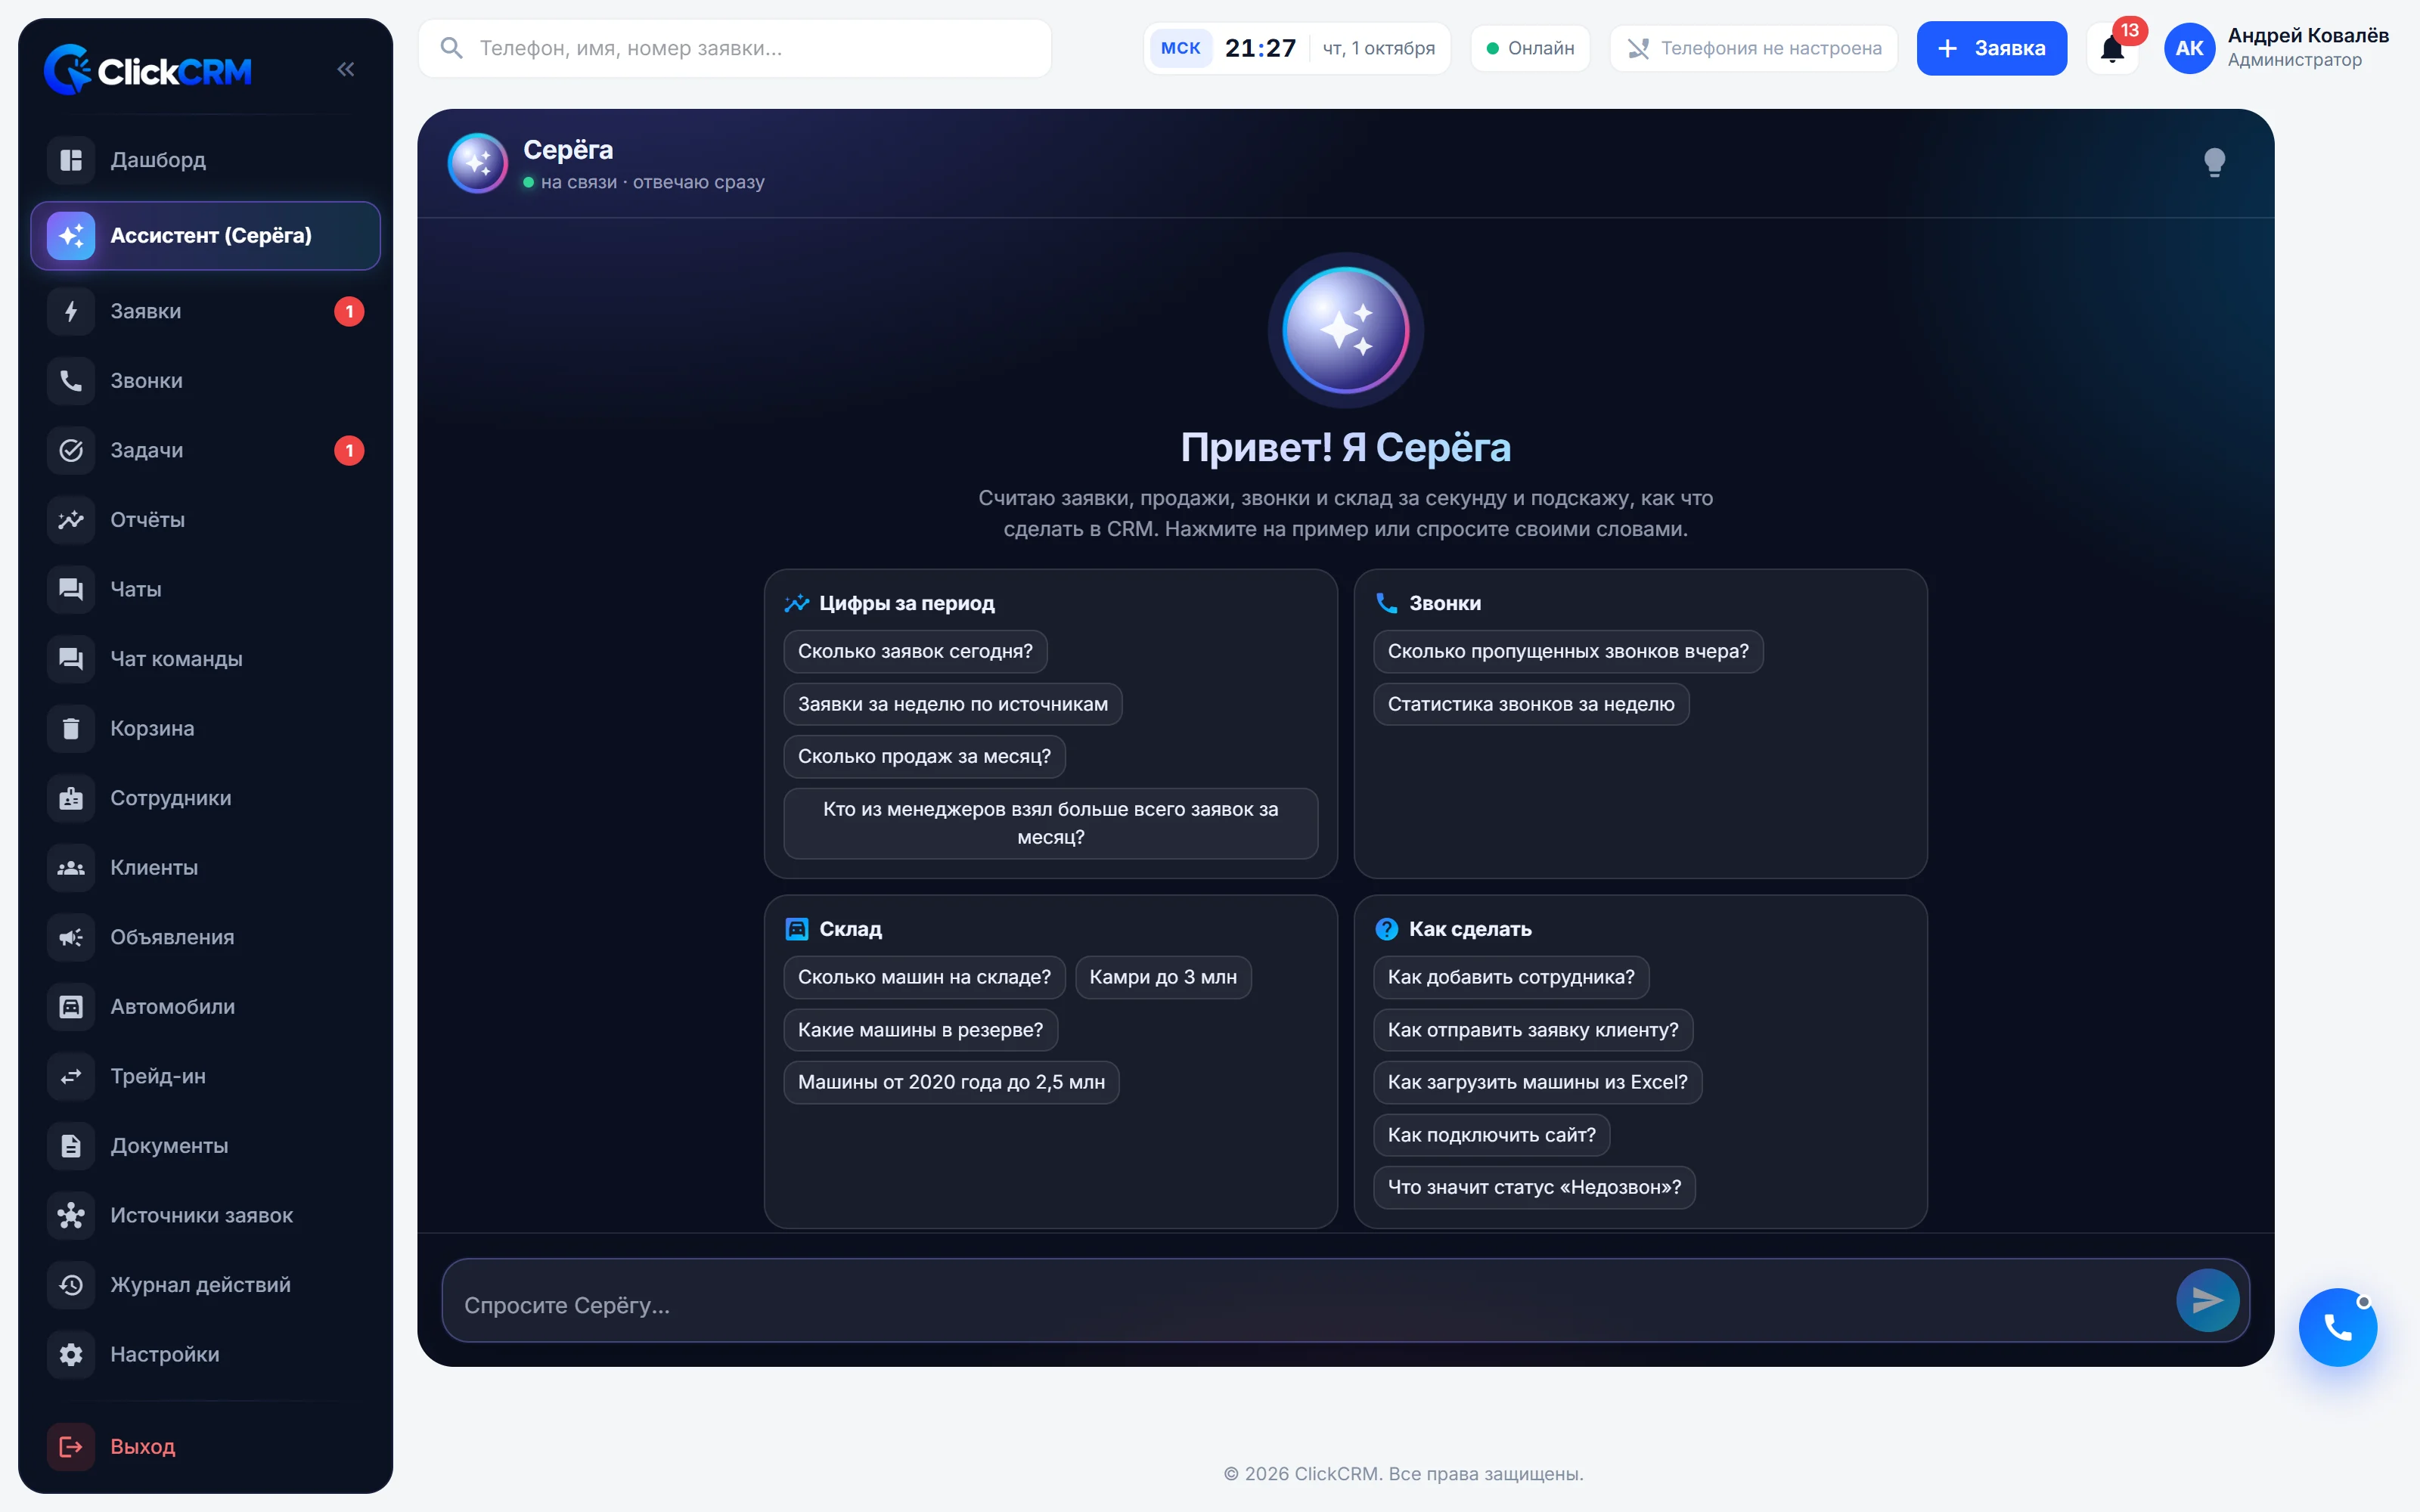Click the Автомобили car icon
This screenshot has height=1512, width=2420.
(x=71, y=1007)
